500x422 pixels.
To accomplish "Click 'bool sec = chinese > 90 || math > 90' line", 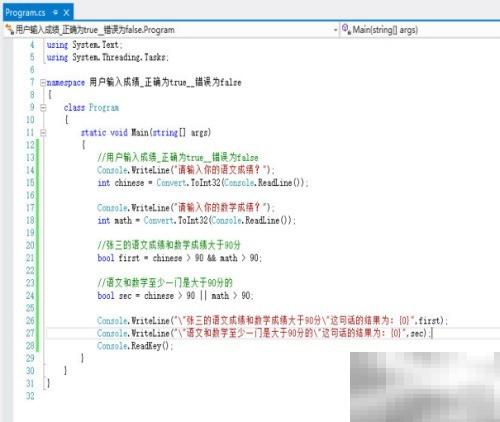I will (175, 295).
